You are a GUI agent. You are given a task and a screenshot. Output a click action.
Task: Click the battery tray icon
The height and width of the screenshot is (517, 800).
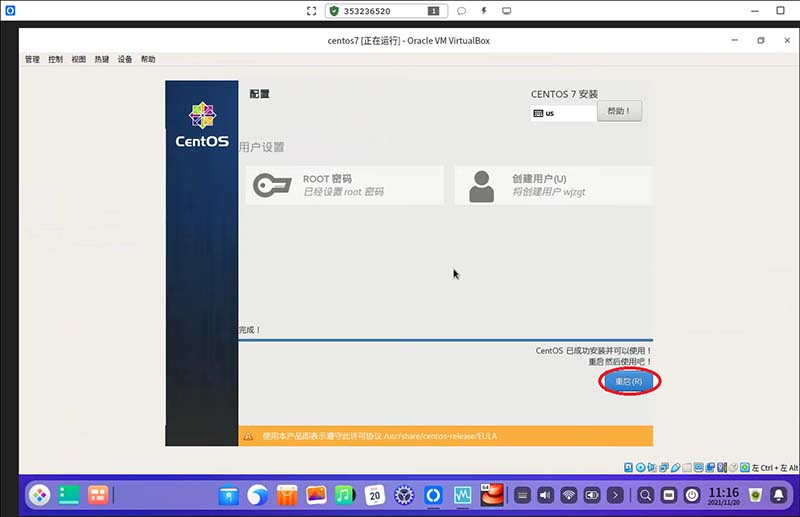pos(592,495)
